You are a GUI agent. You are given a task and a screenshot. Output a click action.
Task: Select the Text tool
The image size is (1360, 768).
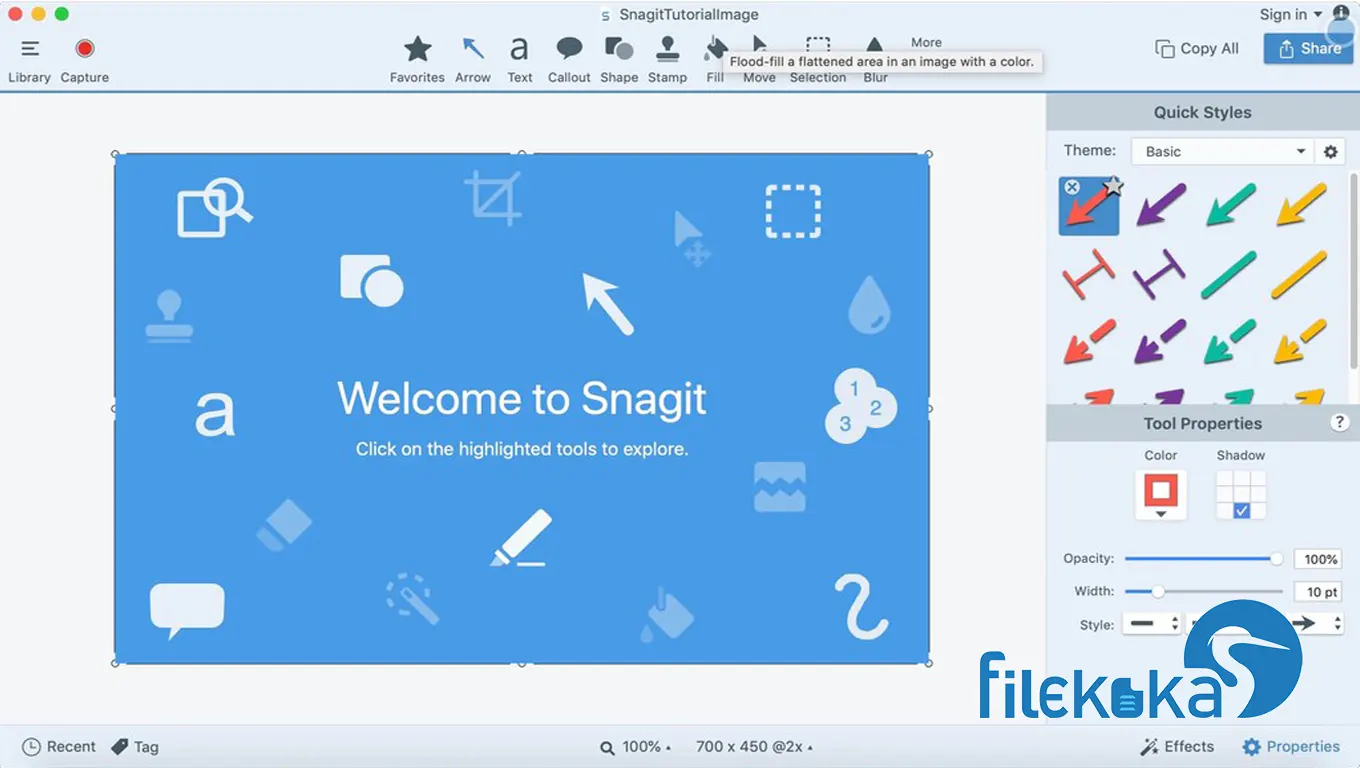click(519, 60)
